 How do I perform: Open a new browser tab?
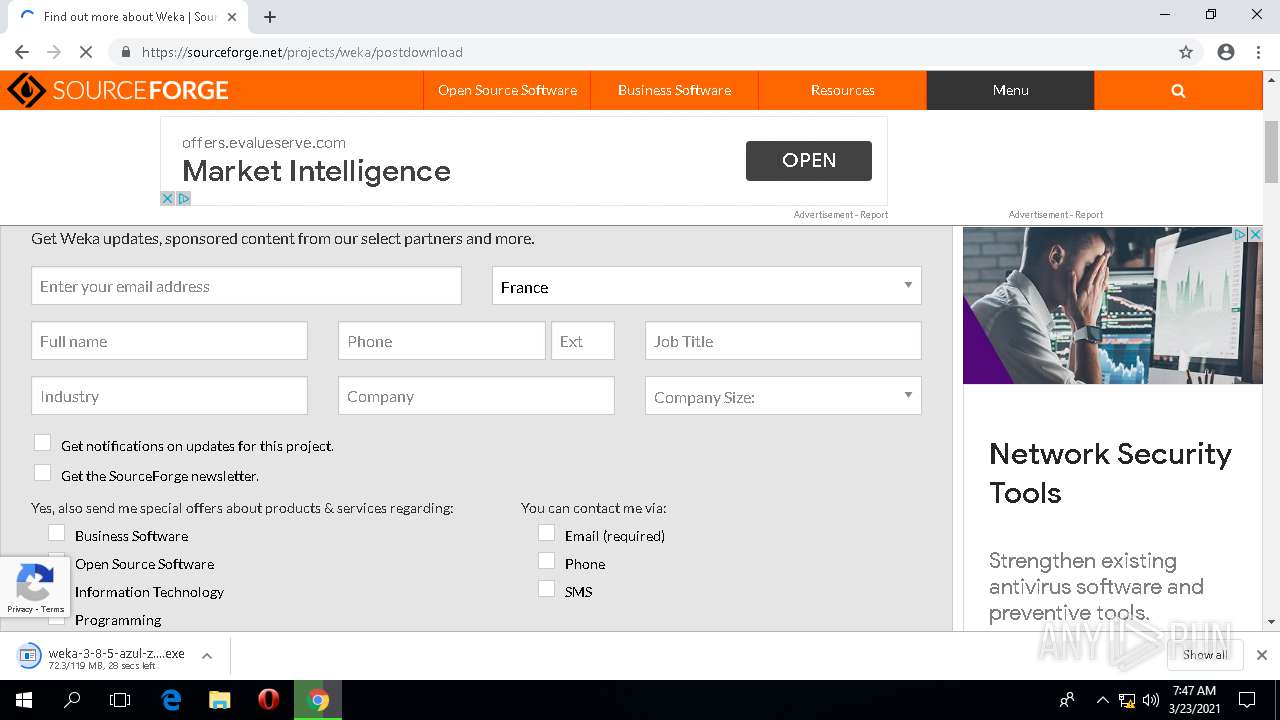tap(270, 16)
